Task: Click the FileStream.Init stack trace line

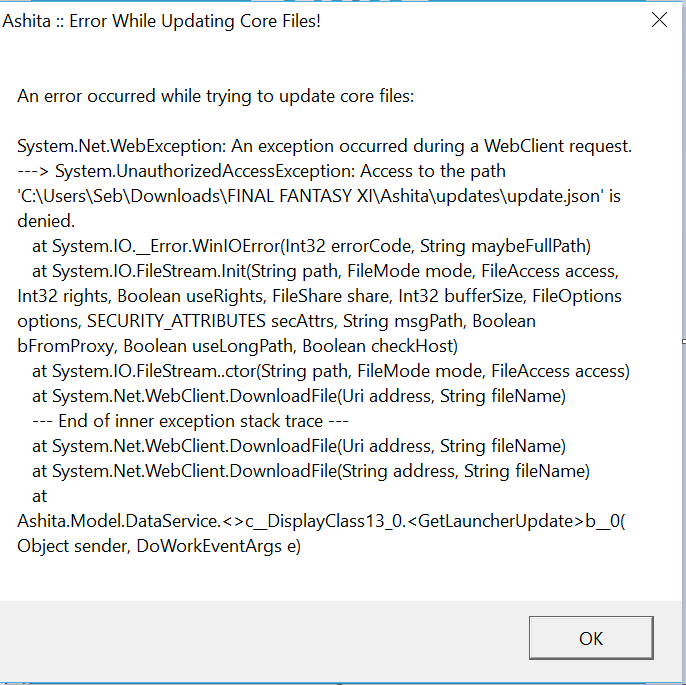Action: (x=325, y=271)
